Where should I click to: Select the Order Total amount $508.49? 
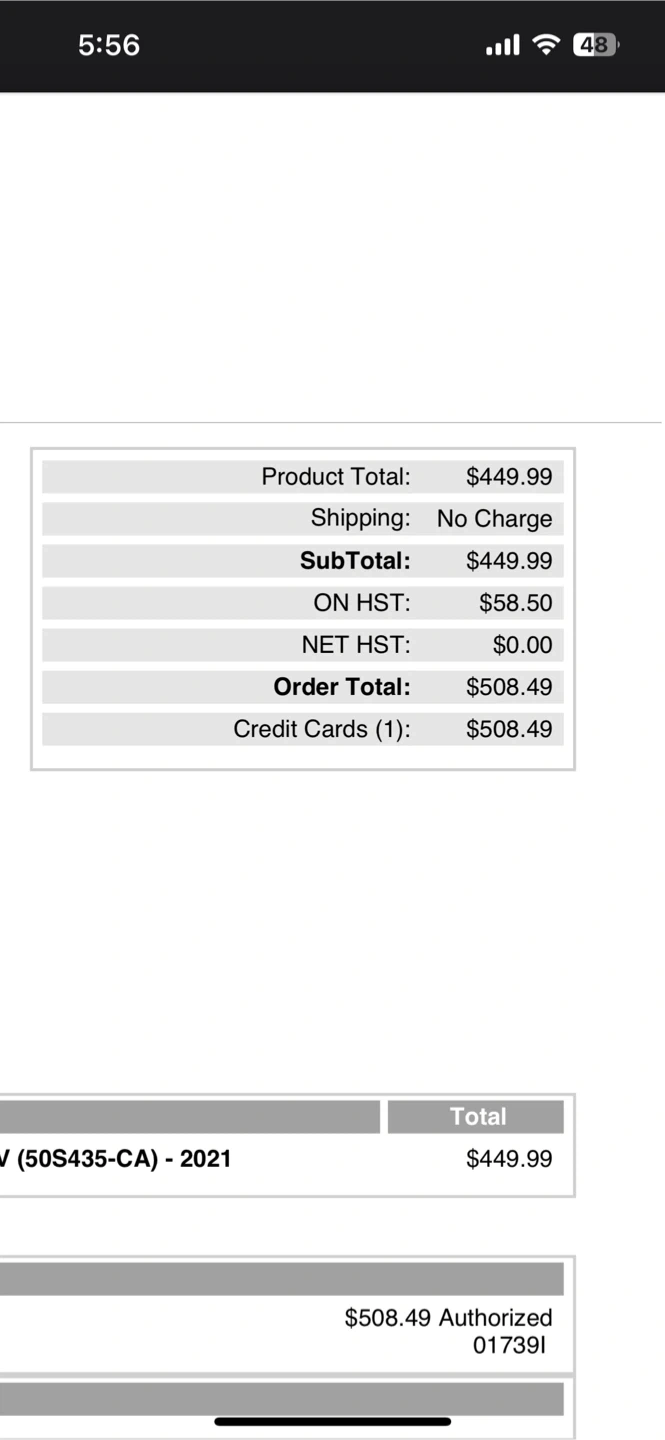point(508,687)
